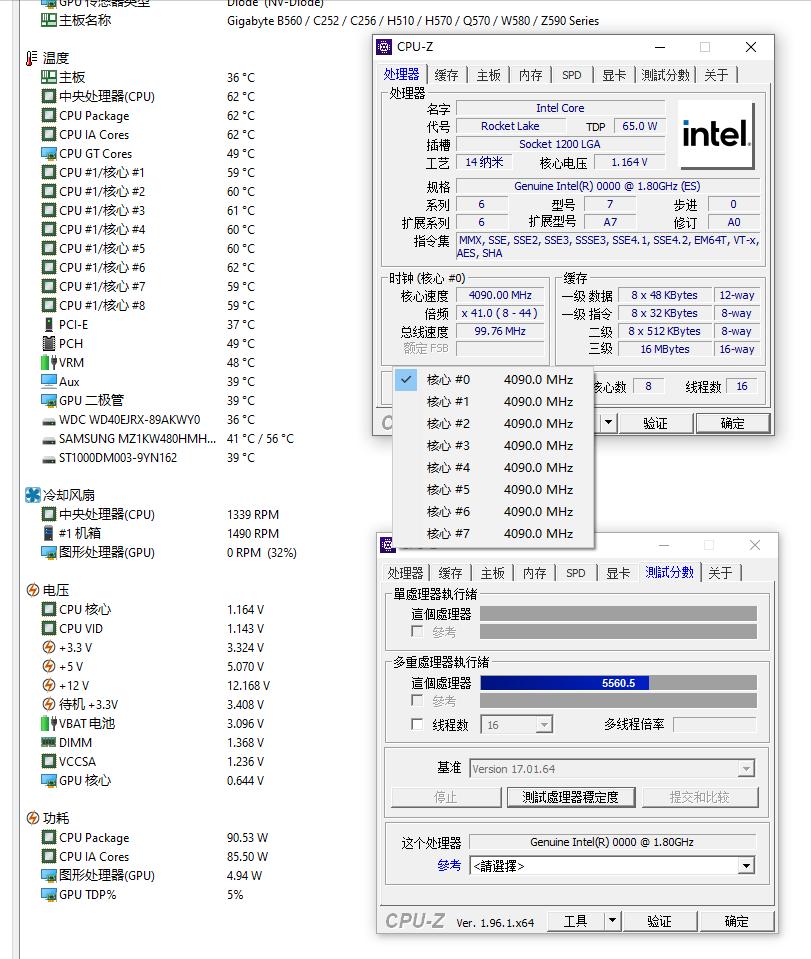Click the 额定 FSB field
The height and width of the screenshot is (959, 811).
500,349
